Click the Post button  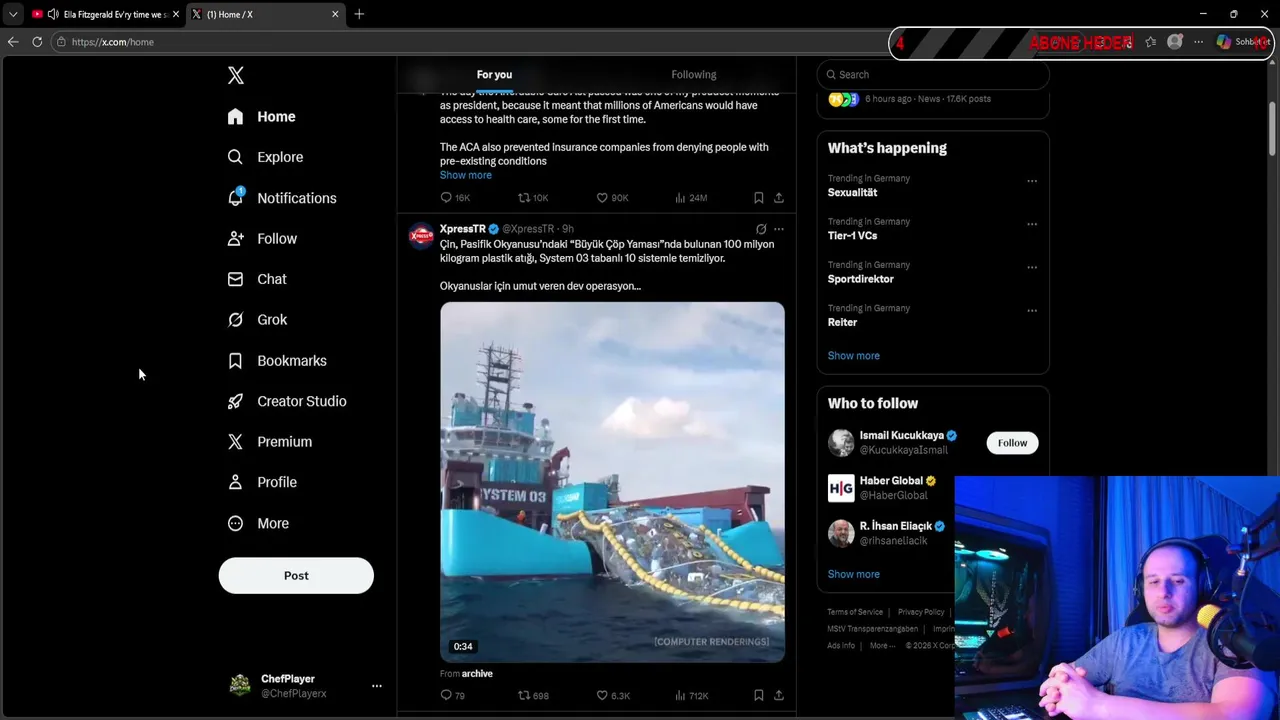[x=296, y=576]
